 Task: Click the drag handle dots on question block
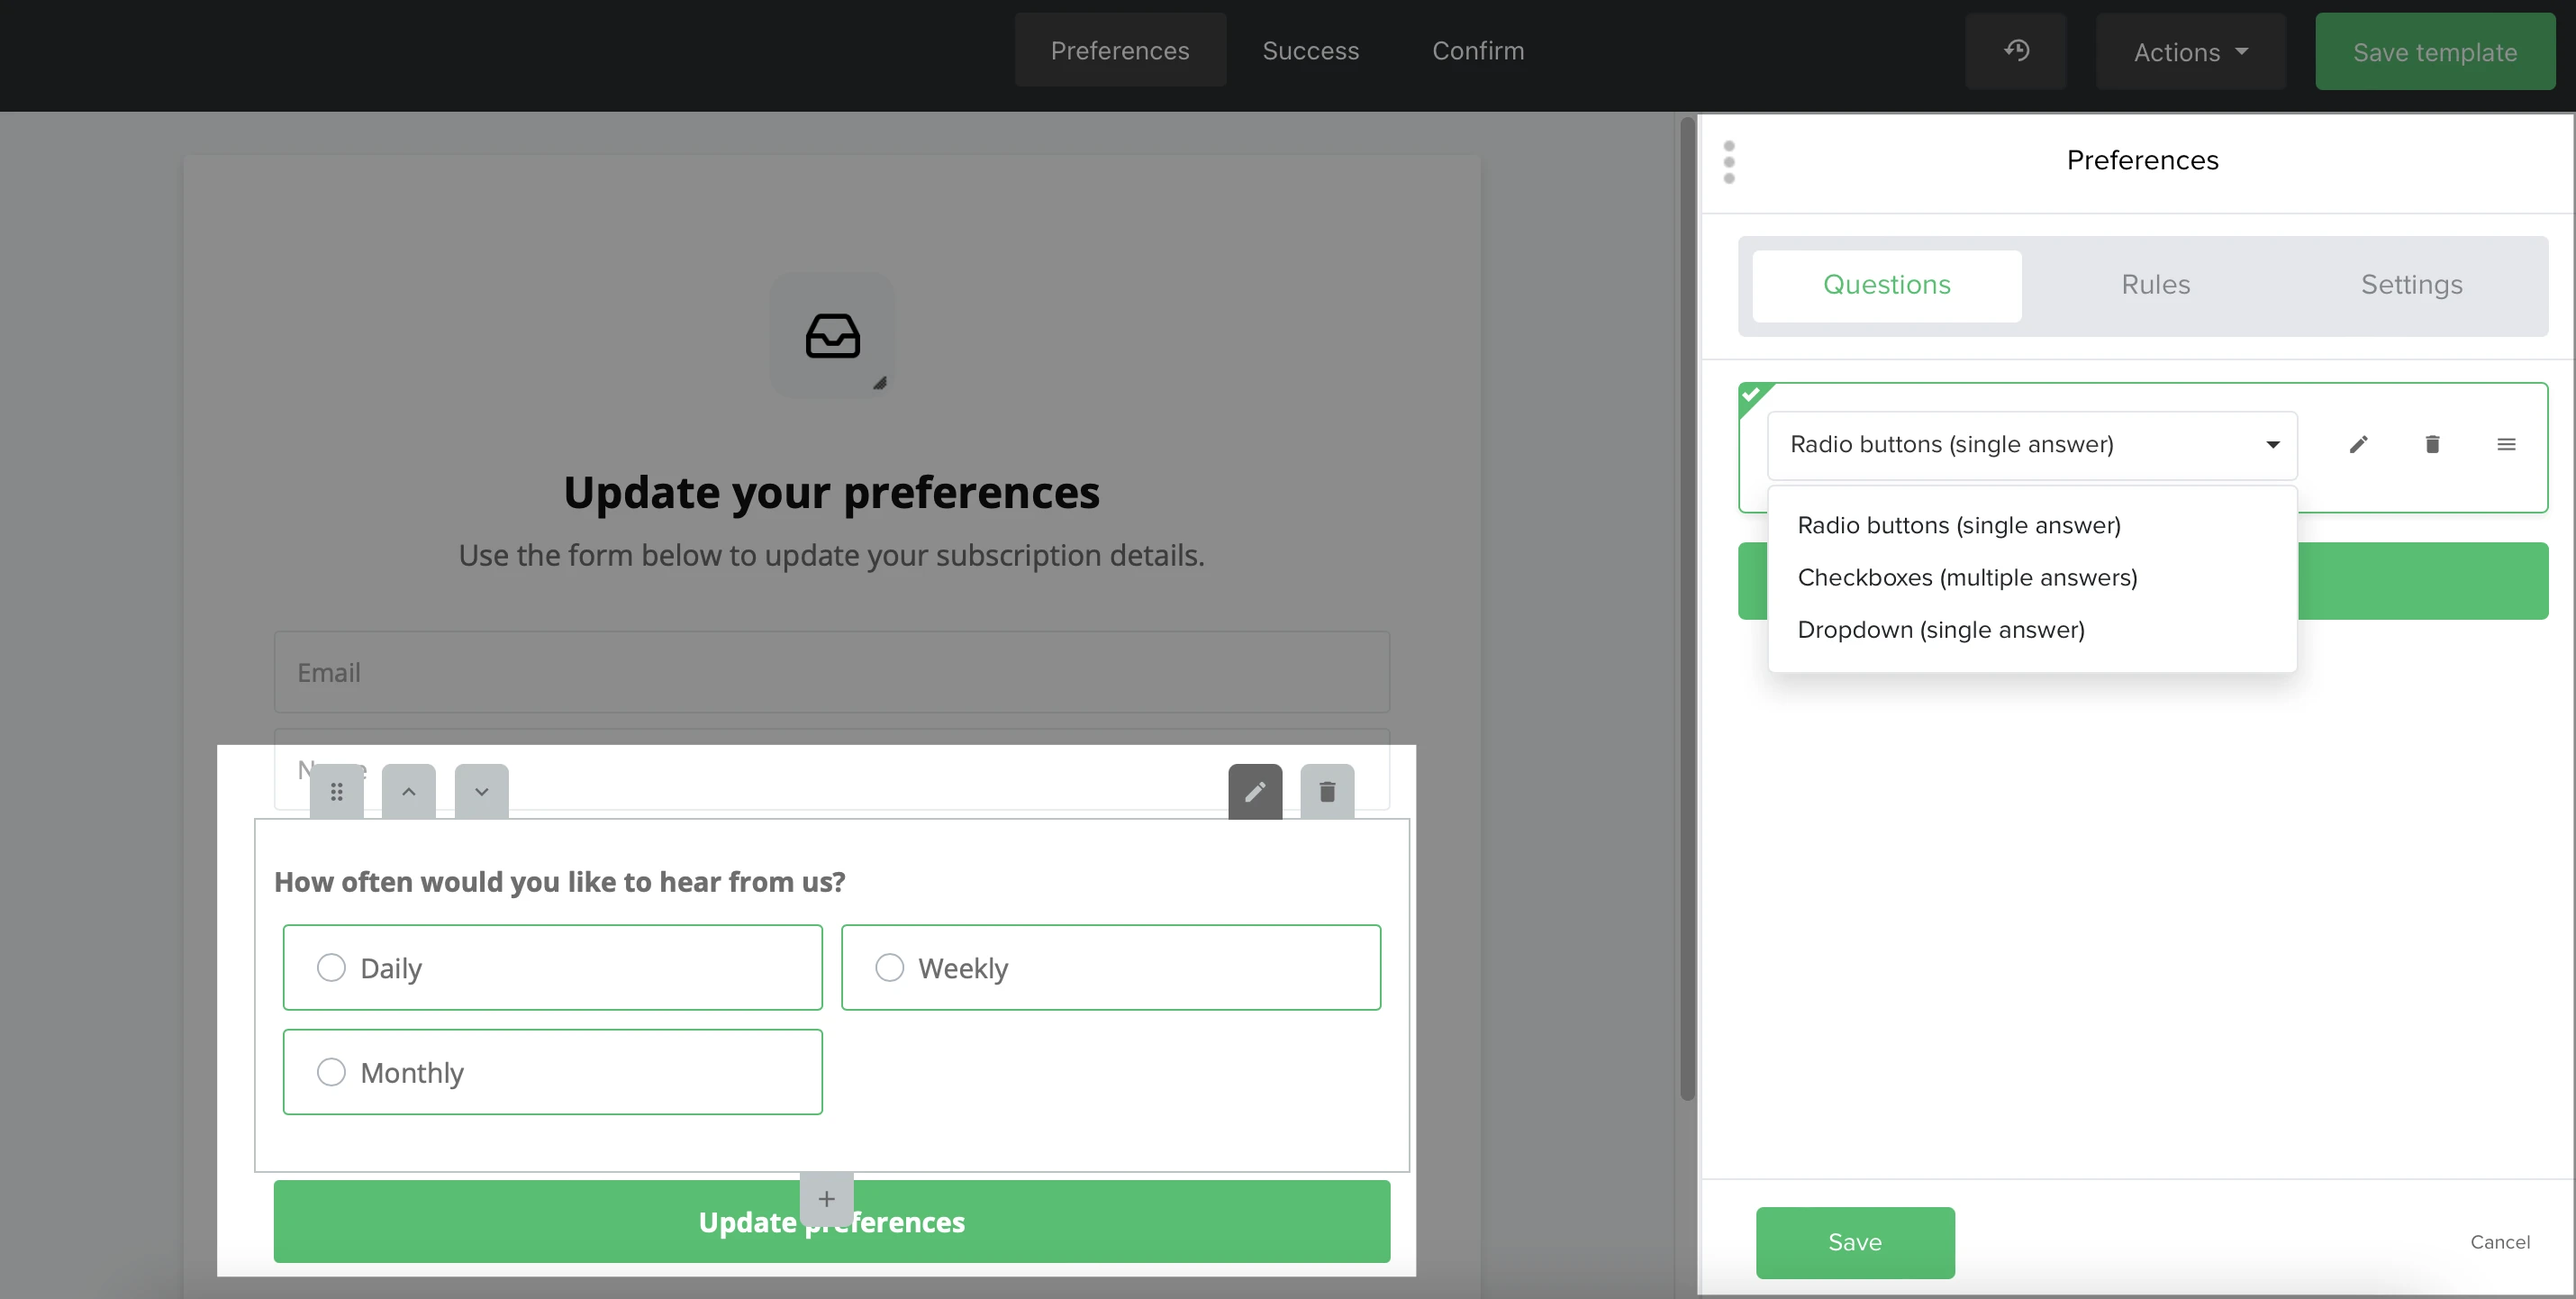(337, 792)
